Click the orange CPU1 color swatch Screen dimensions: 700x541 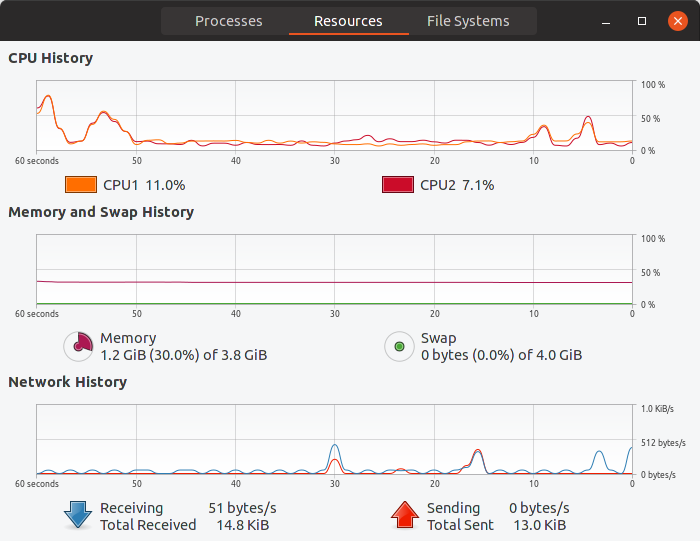click(80, 185)
